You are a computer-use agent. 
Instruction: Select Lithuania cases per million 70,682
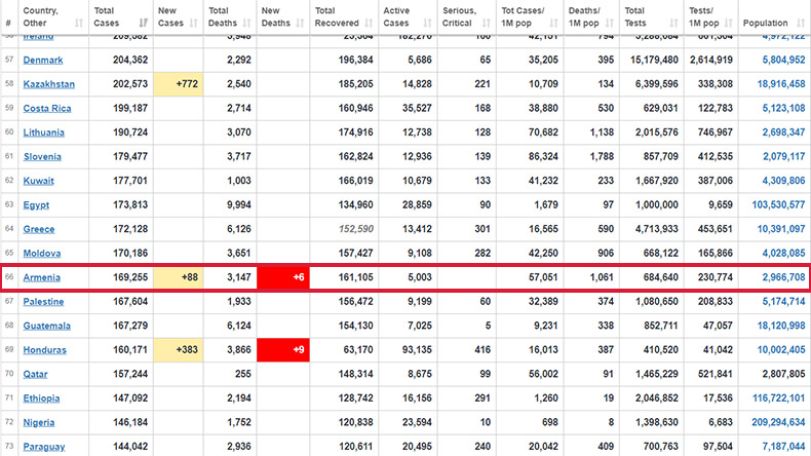[544, 132]
